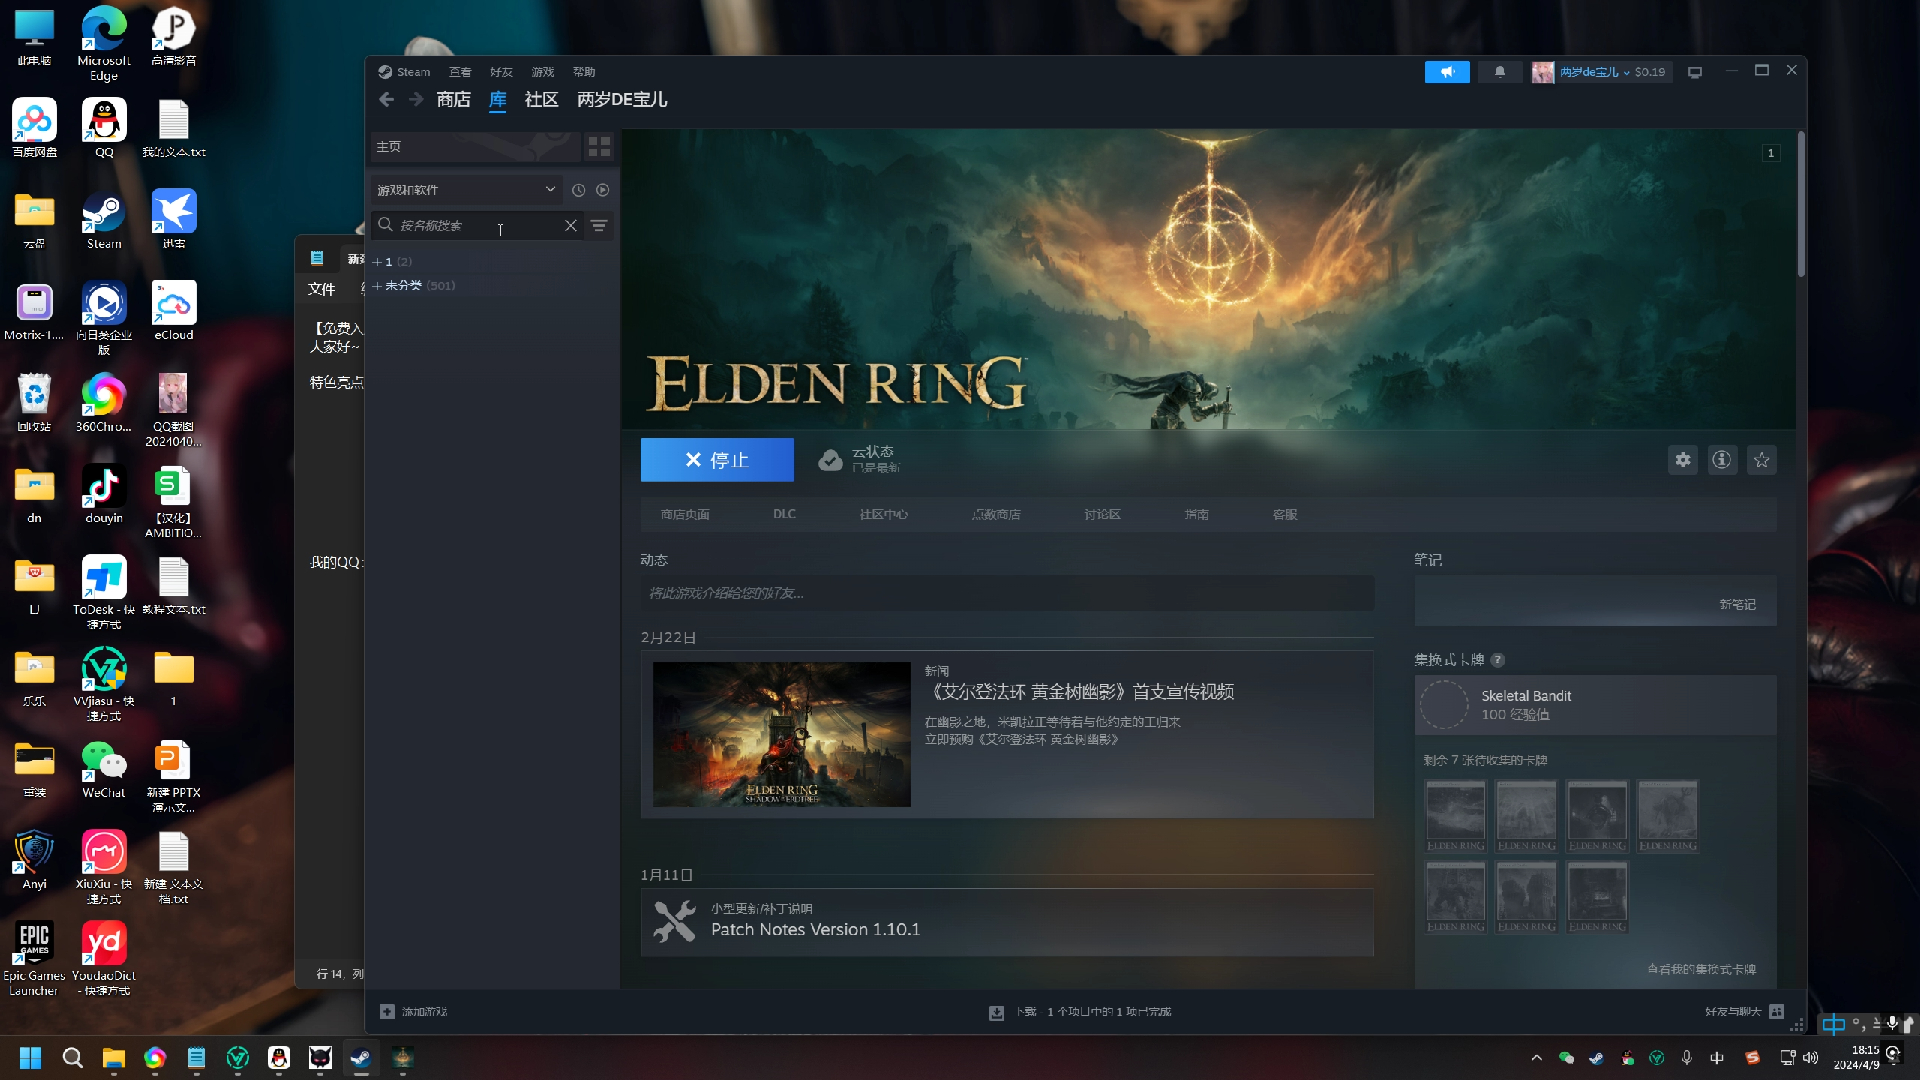Click the game page vertical scrollbar
This screenshot has width=1920, height=1080.
click(1801, 205)
